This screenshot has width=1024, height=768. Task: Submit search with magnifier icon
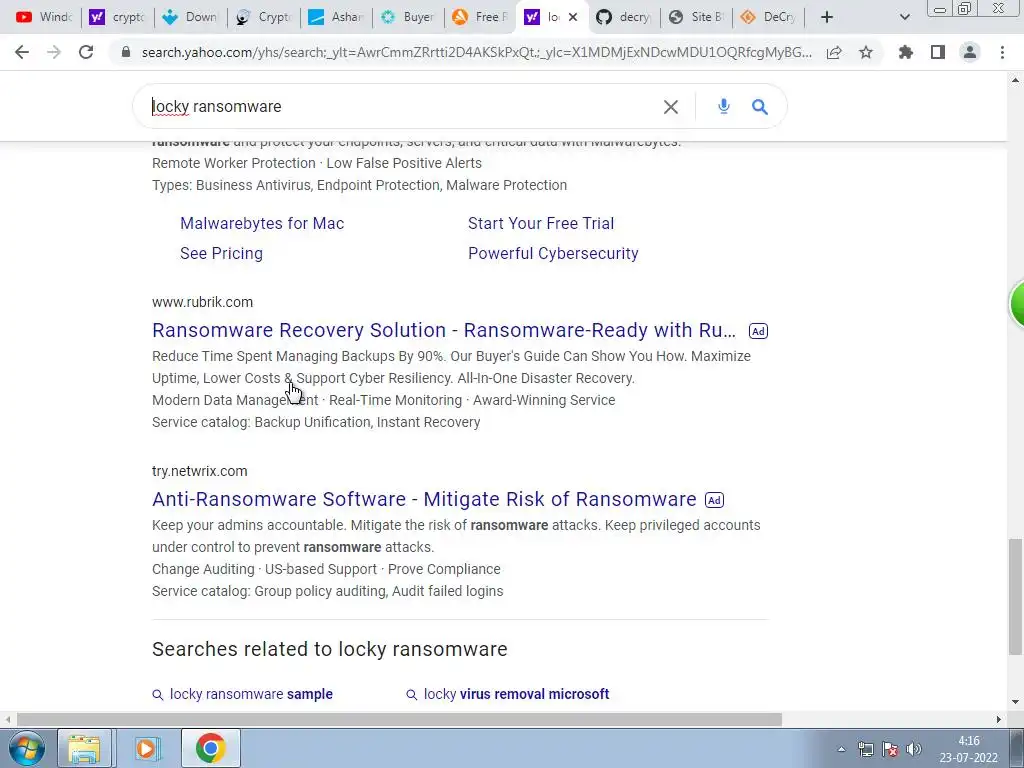point(760,106)
